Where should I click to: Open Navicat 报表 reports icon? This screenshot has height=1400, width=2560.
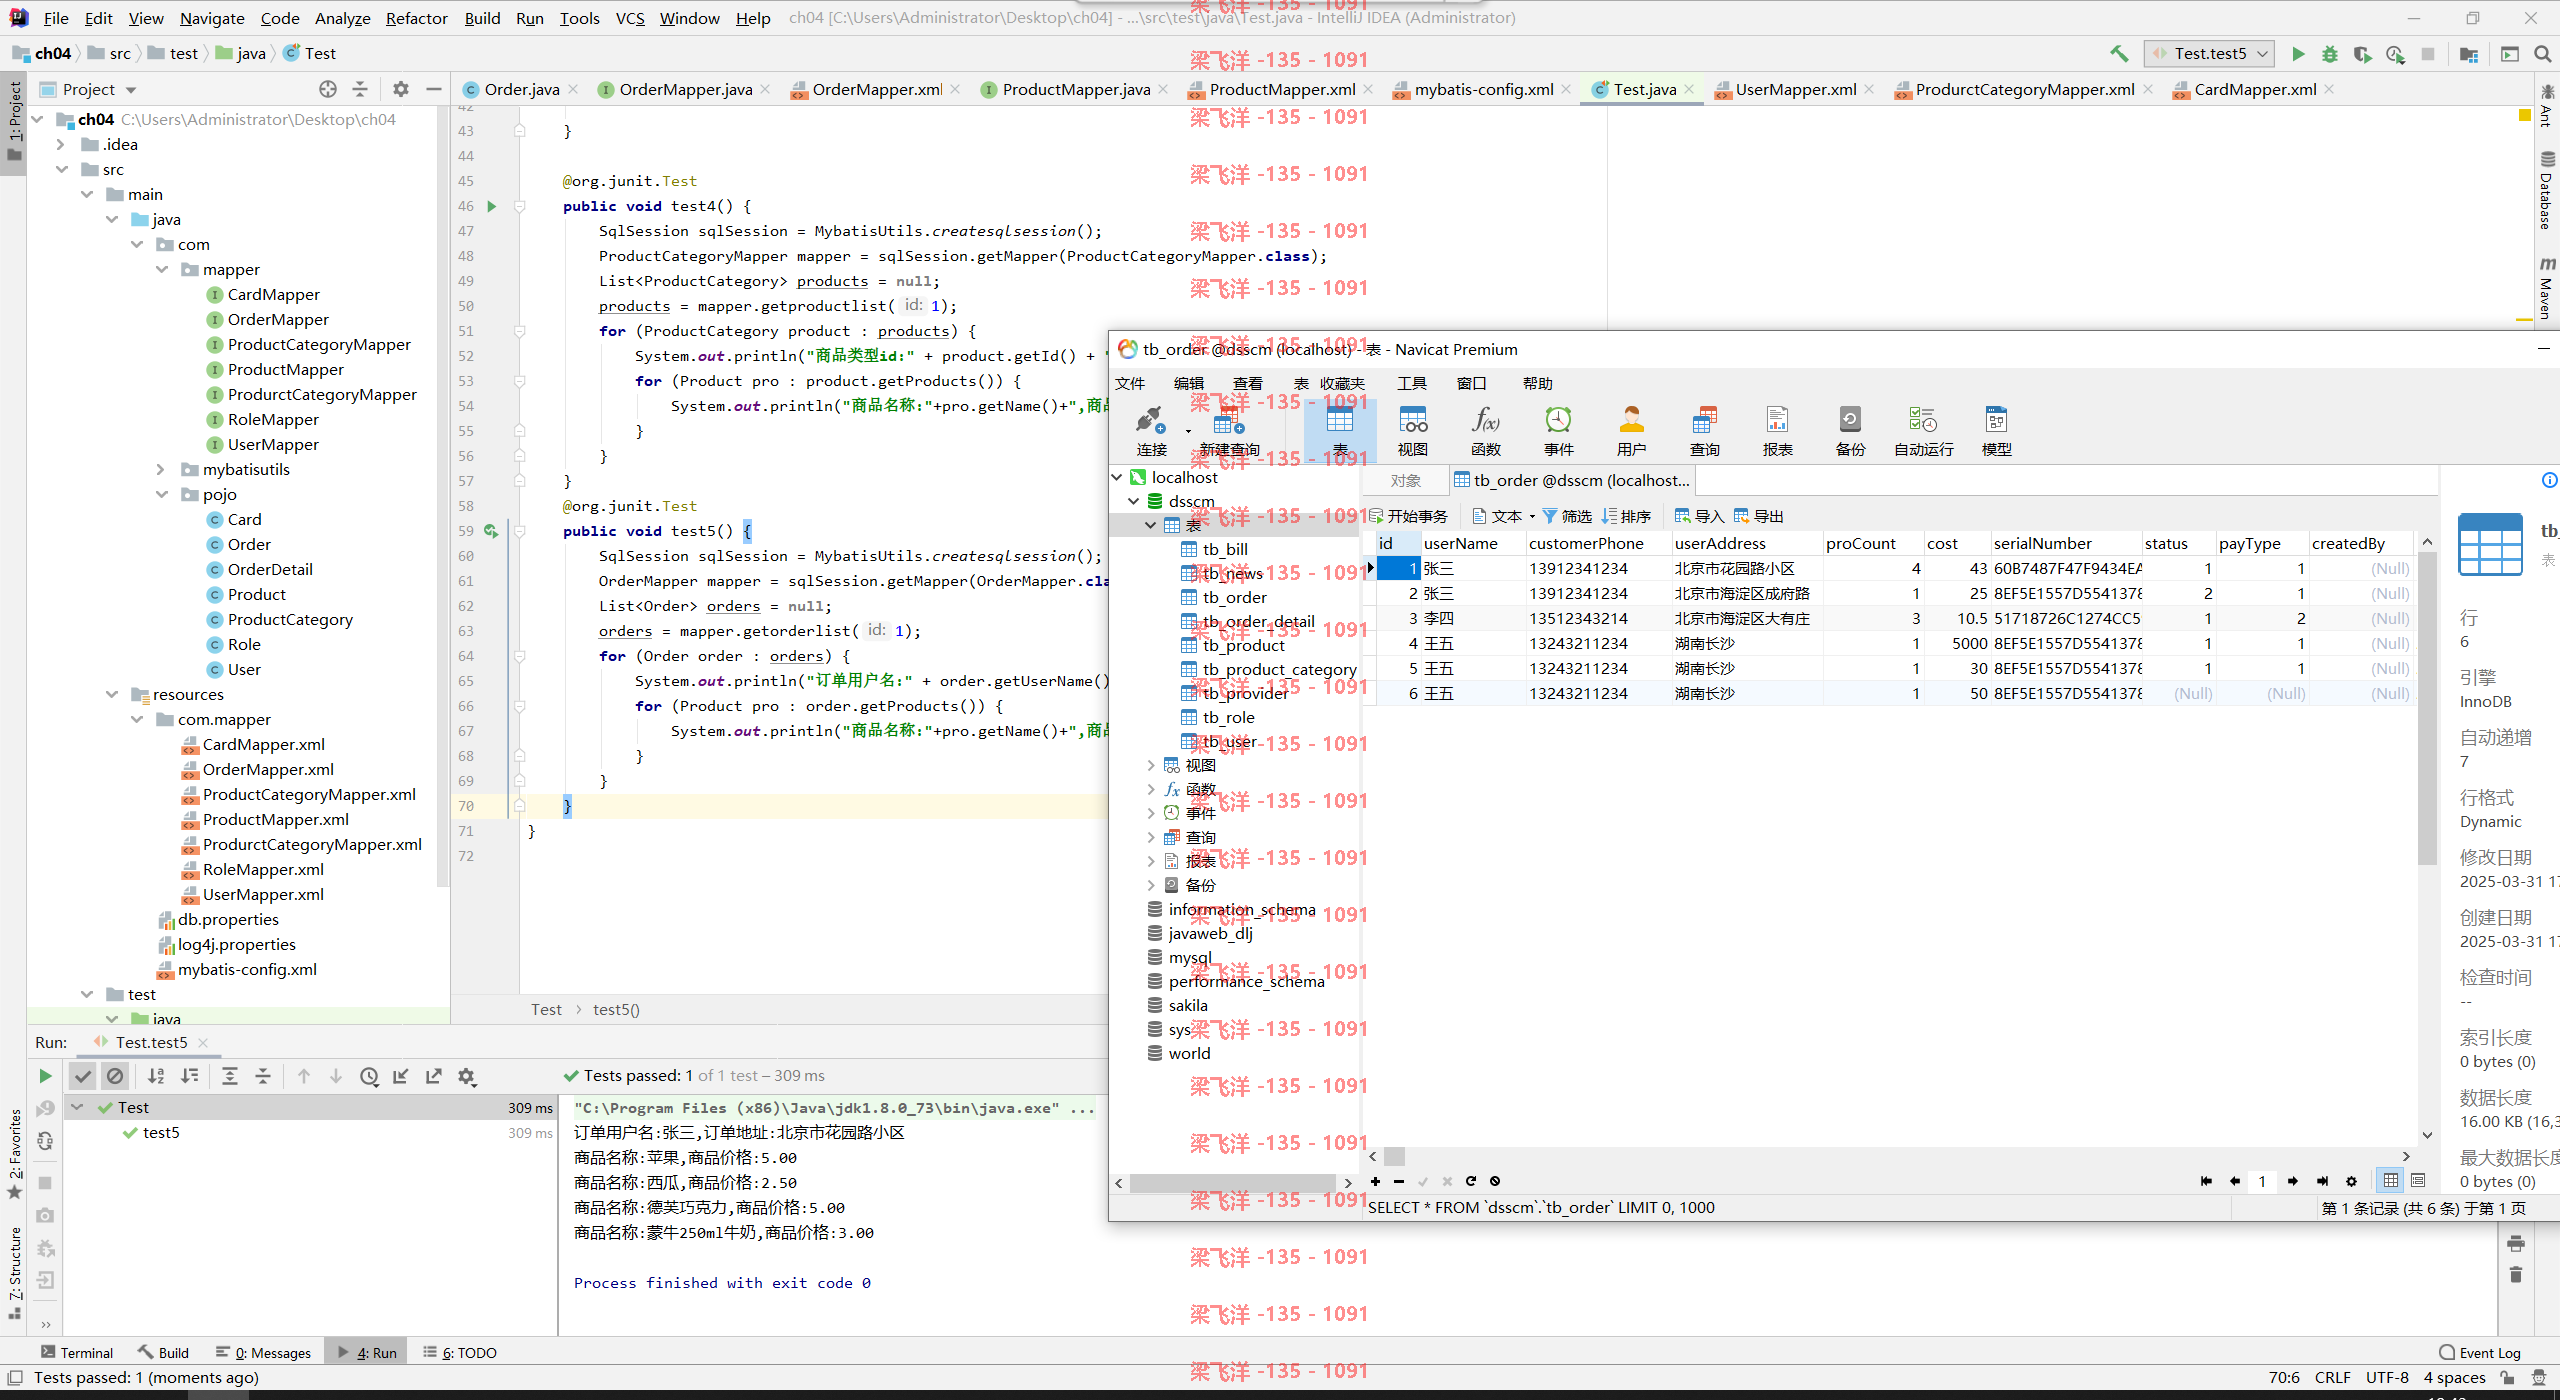(x=1777, y=431)
